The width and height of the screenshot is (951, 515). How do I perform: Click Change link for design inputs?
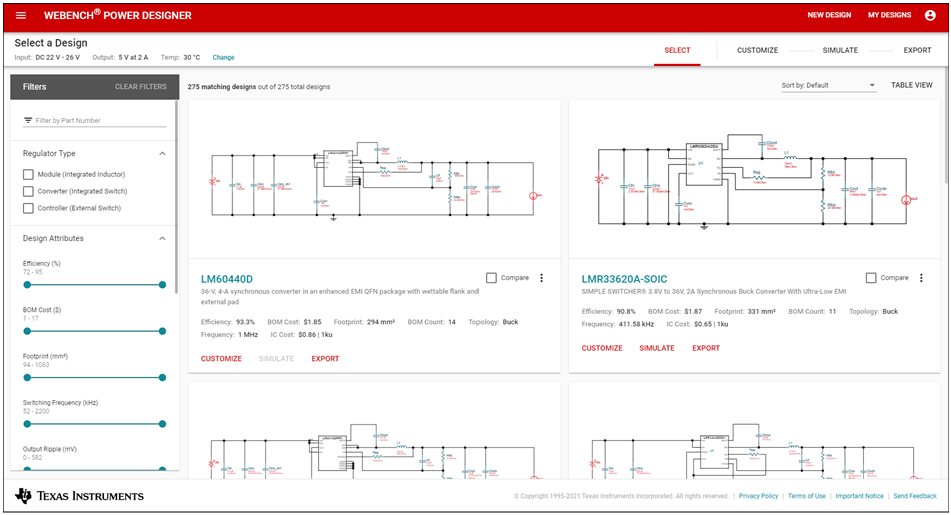coord(223,58)
